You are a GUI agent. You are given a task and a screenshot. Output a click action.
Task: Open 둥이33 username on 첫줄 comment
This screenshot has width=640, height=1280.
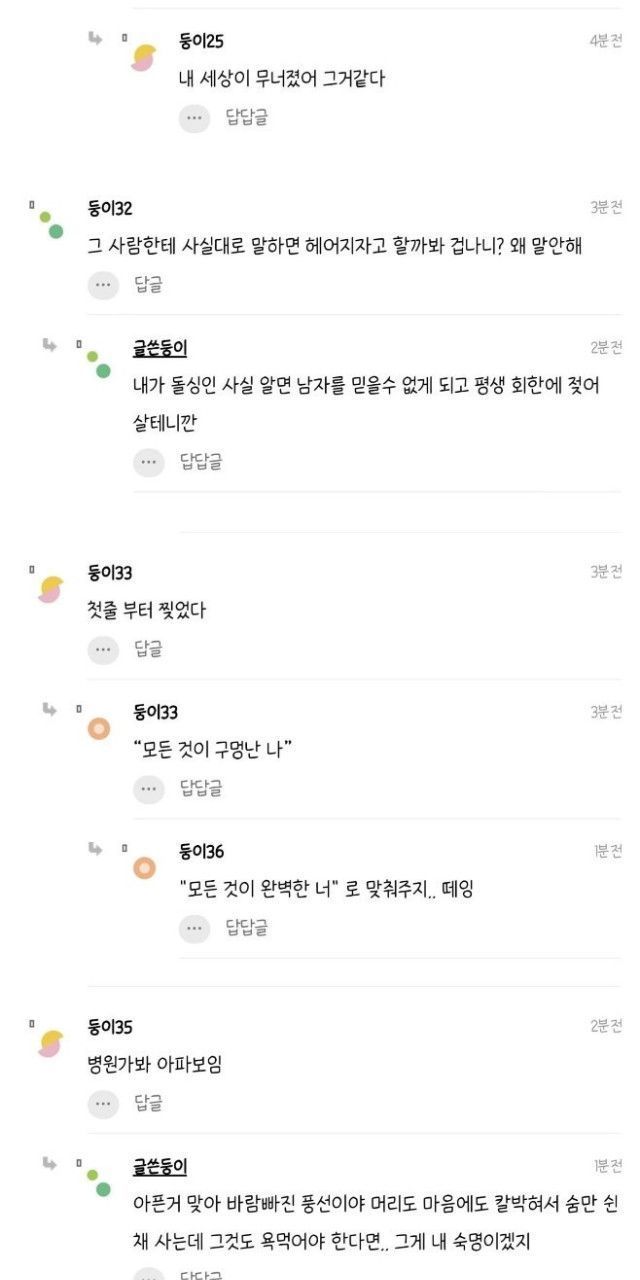pos(110,573)
